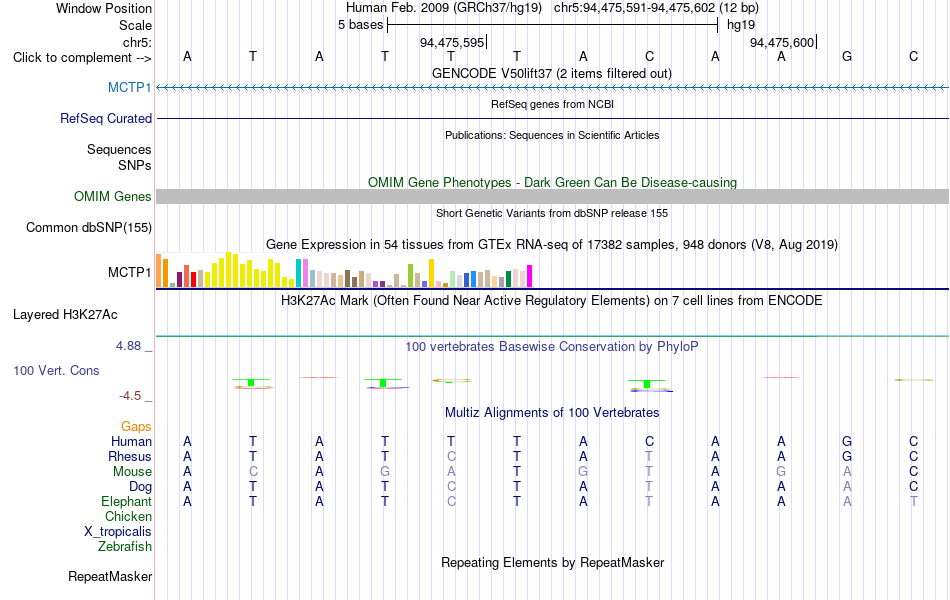
Task: Click the 5 bases scale bar
Action: [x=553, y=25]
